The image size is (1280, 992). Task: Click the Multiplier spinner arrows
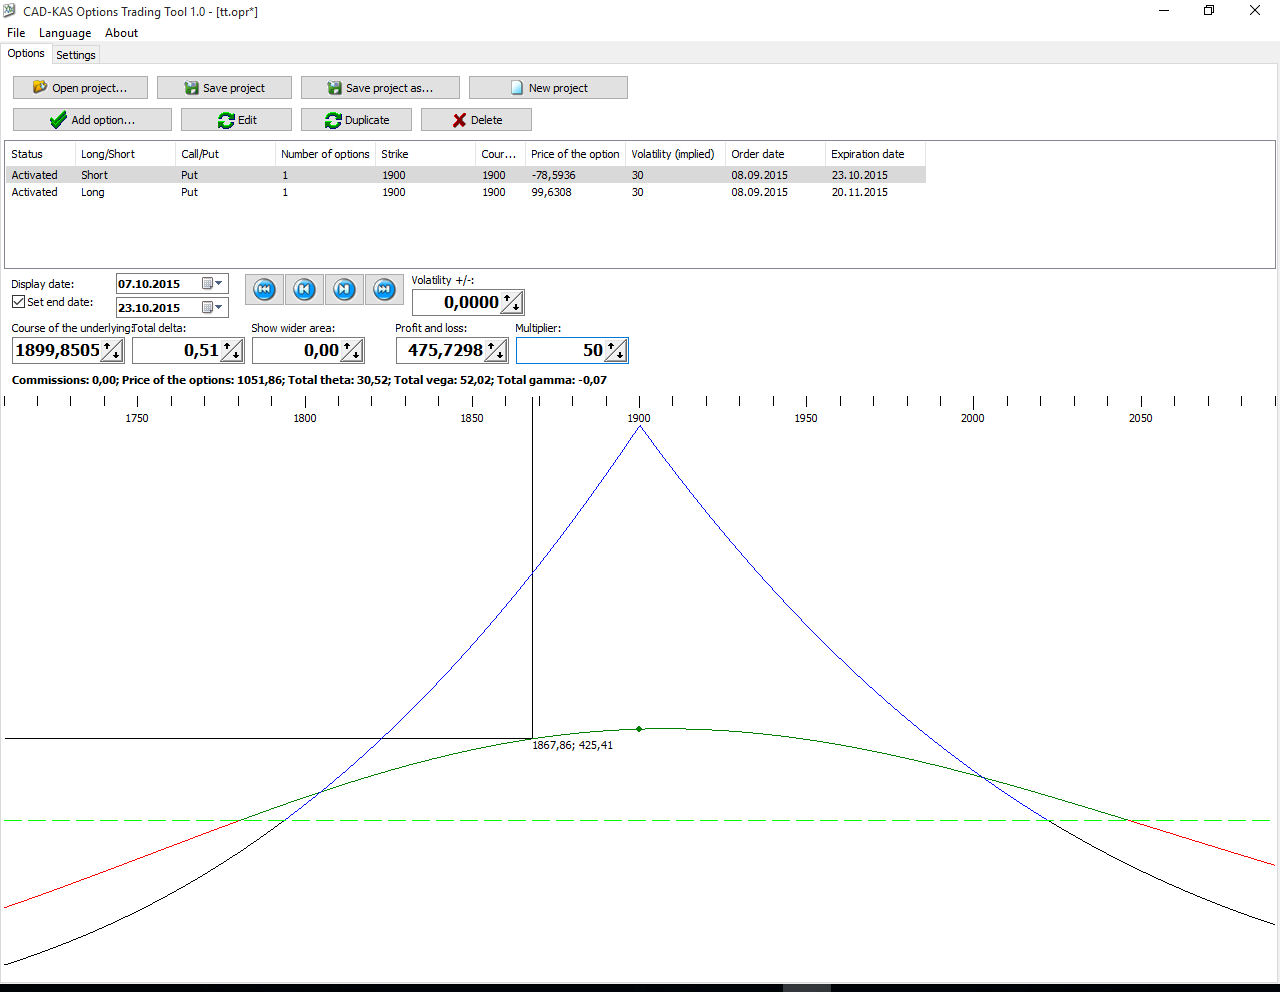click(615, 350)
